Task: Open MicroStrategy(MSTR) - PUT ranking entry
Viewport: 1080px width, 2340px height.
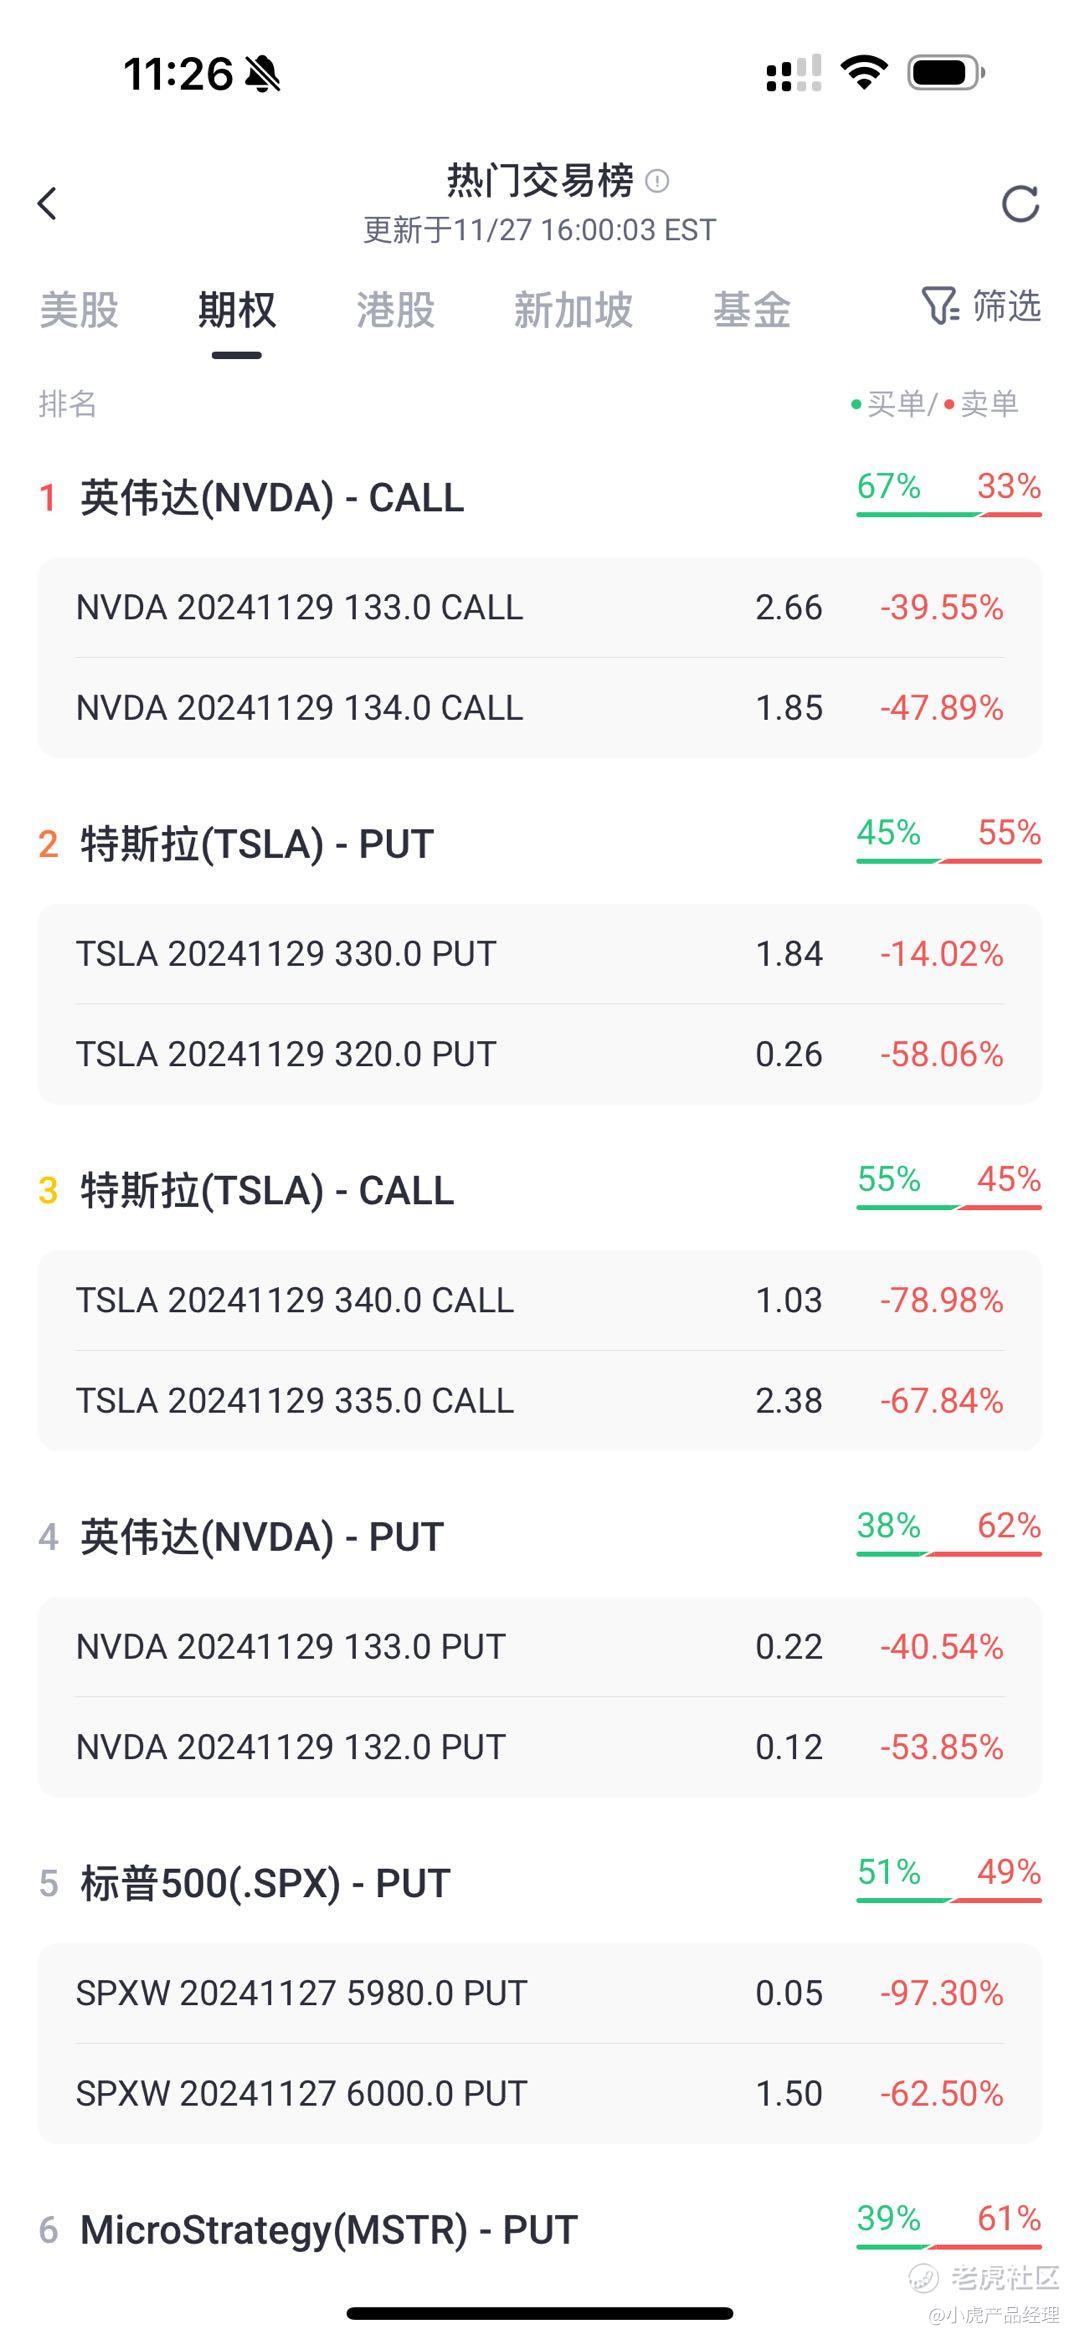Action: coord(329,2230)
